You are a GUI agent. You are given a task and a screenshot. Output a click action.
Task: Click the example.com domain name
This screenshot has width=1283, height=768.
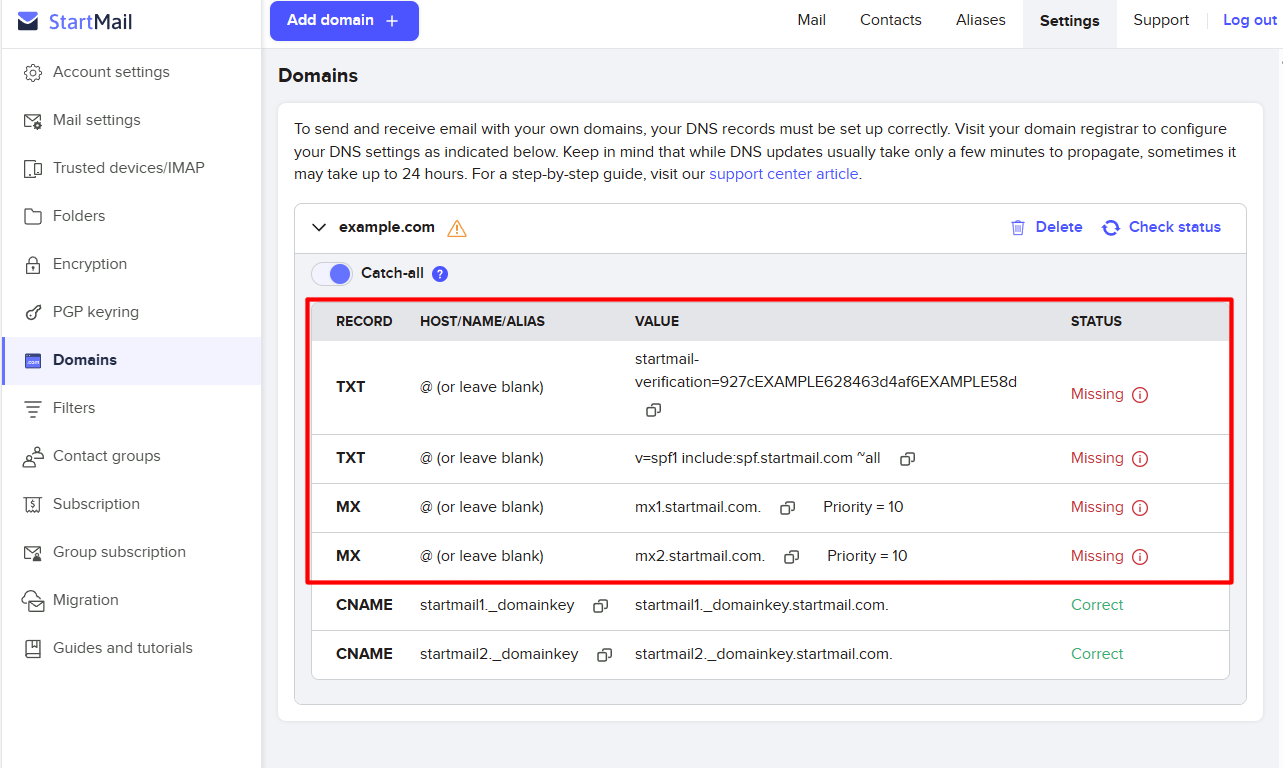pyautogui.click(x=387, y=227)
